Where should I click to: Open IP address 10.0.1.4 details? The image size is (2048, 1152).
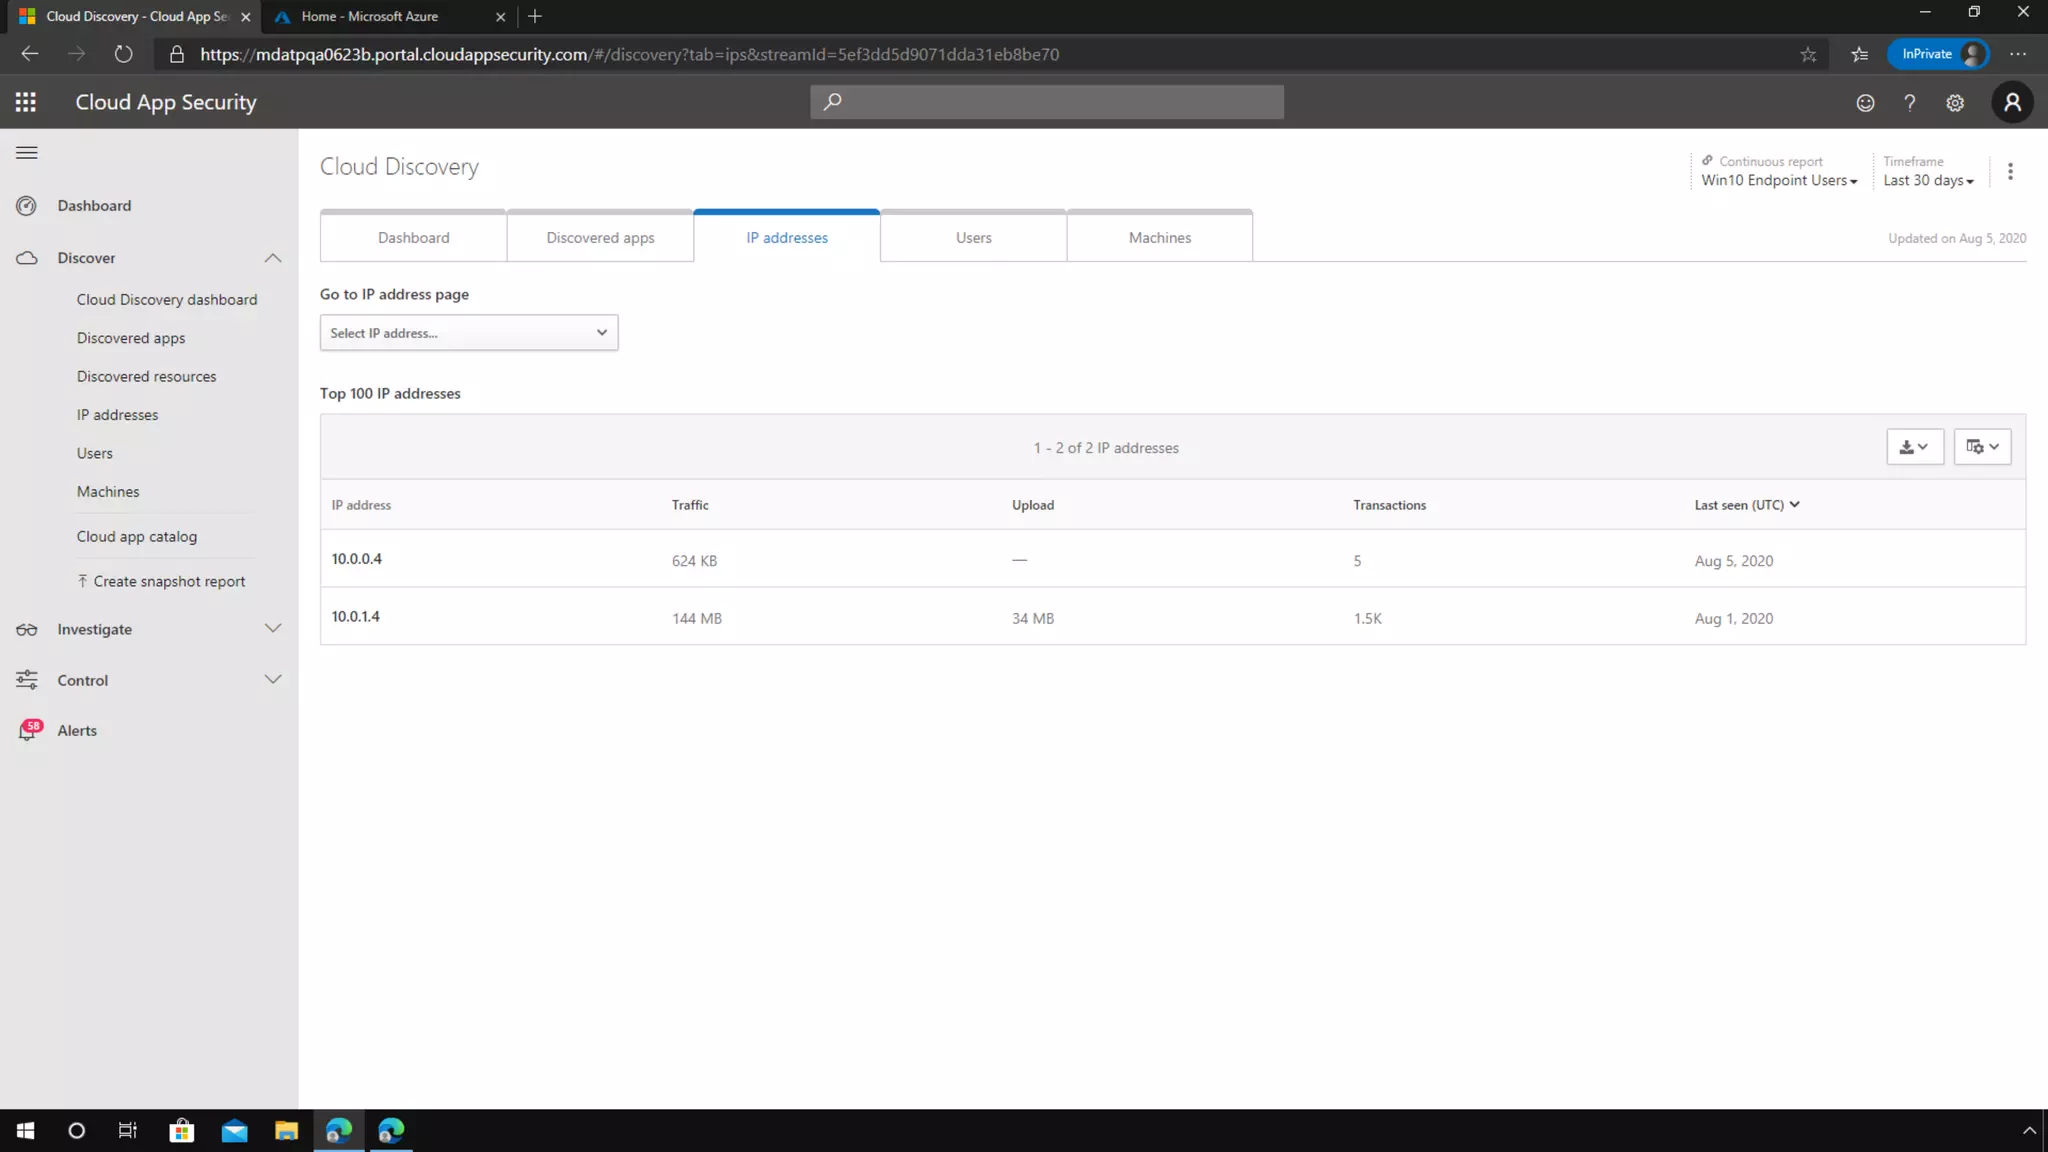coord(356,617)
